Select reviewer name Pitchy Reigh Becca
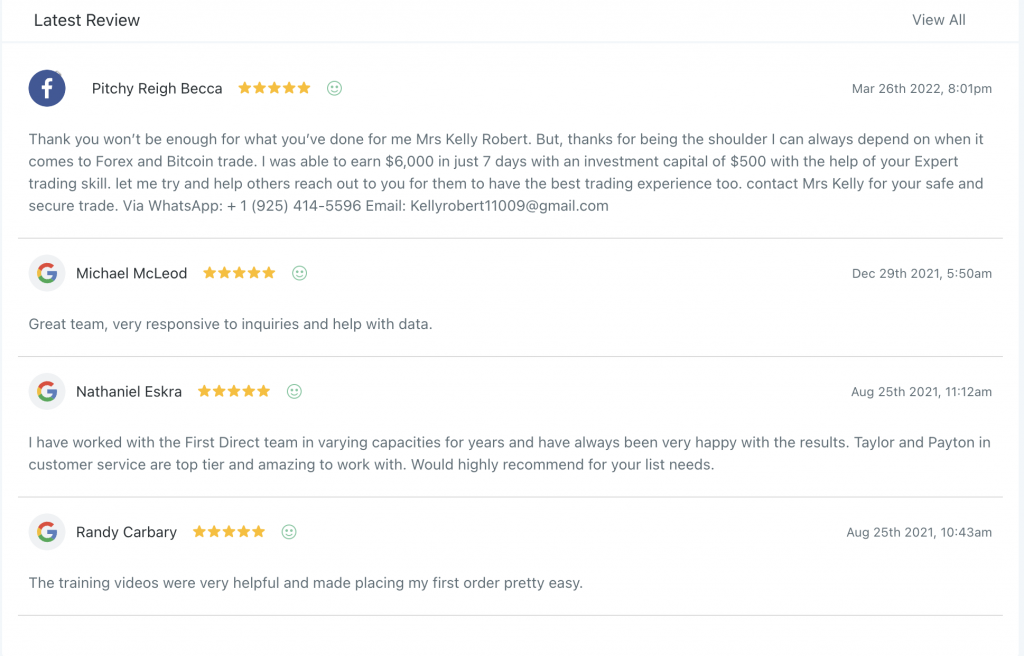Viewport: 1024px width, 656px height. click(157, 89)
